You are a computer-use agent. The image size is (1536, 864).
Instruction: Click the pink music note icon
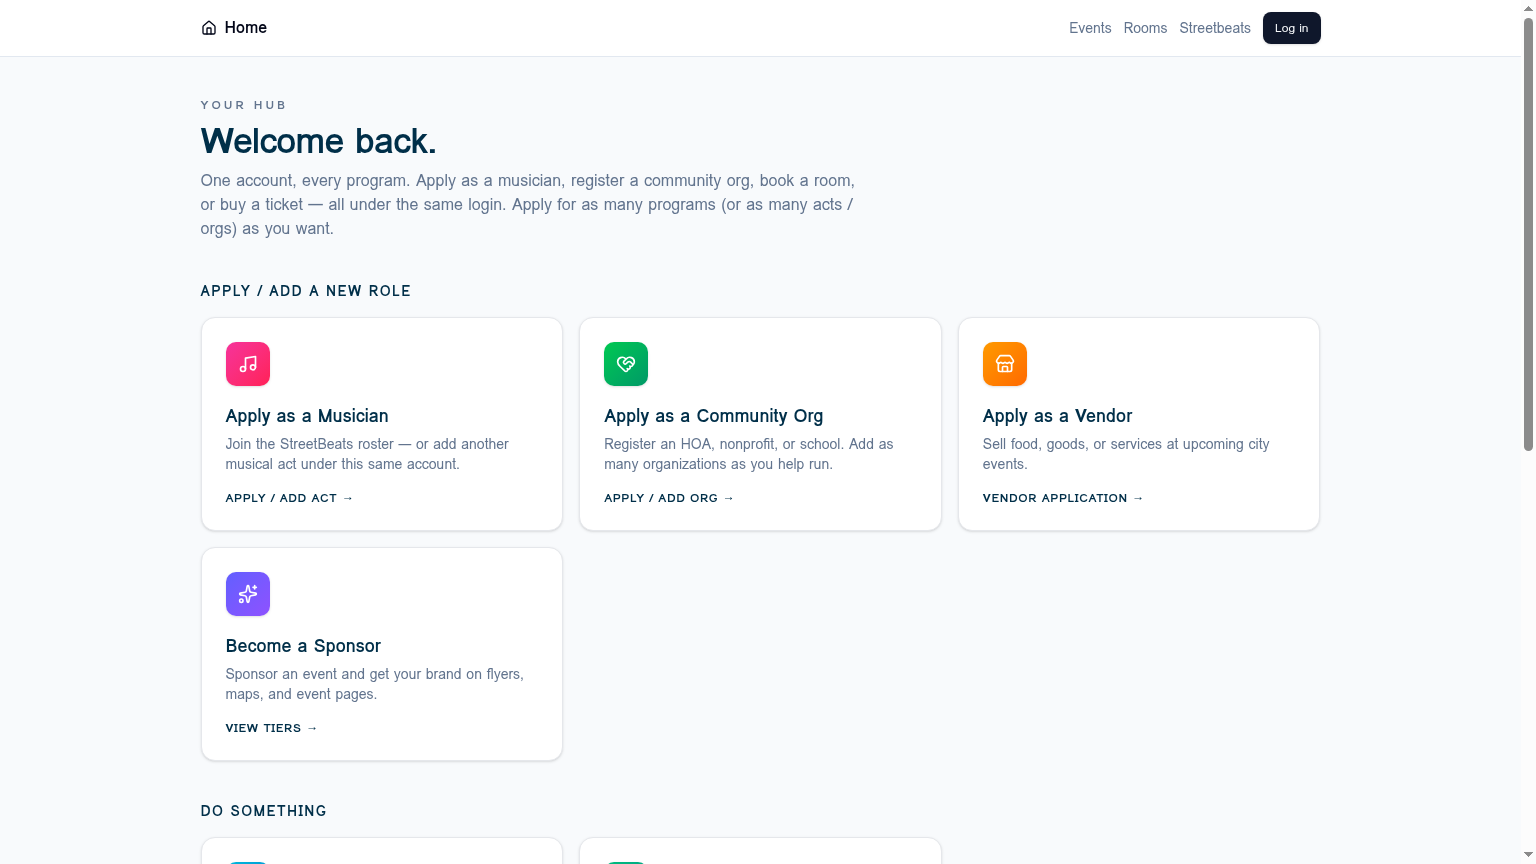point(248,364)
